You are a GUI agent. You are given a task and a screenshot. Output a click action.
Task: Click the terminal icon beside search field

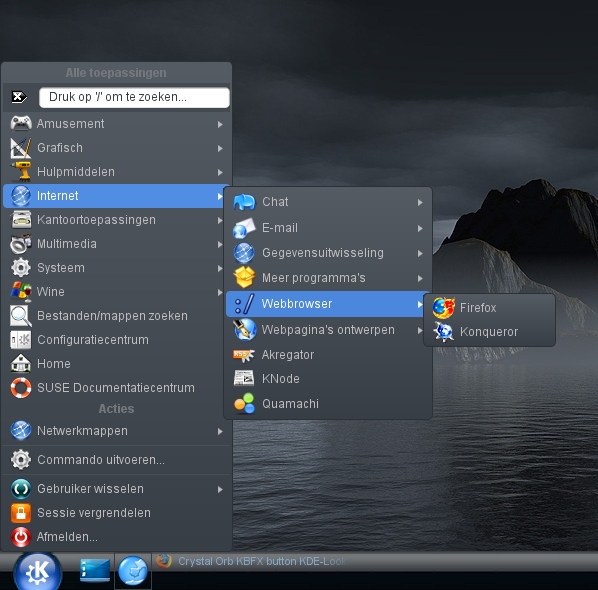(x=19, y=97)
